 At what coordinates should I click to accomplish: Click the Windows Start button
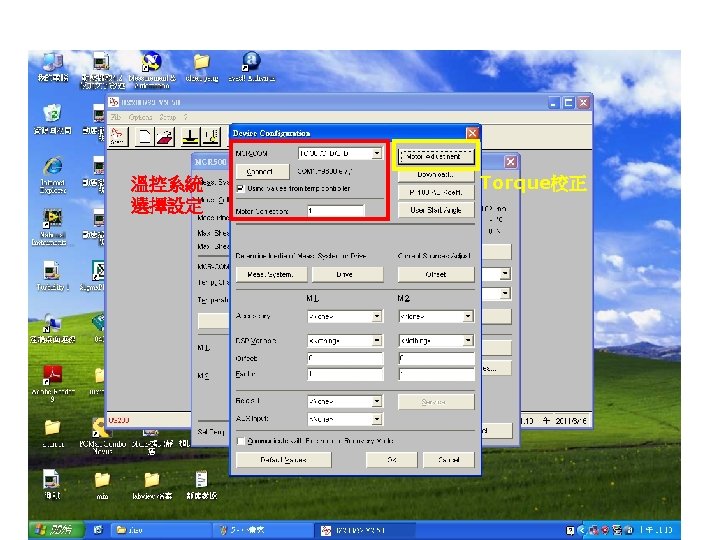56,530
